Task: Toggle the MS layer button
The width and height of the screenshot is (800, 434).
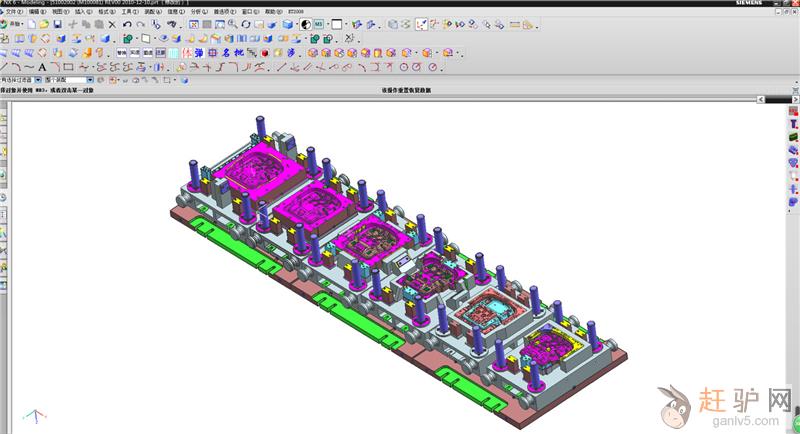Action: 318,23
